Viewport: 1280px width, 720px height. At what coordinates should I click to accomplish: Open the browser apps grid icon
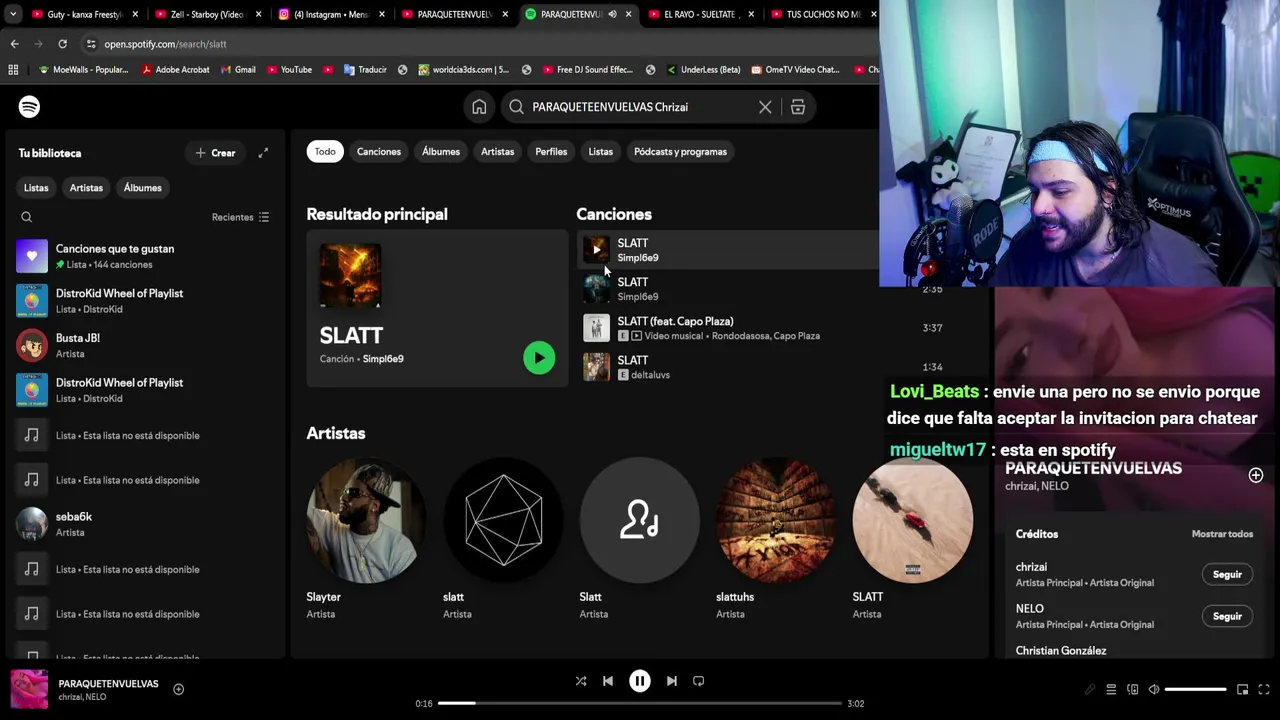click(x=13, y=70)
